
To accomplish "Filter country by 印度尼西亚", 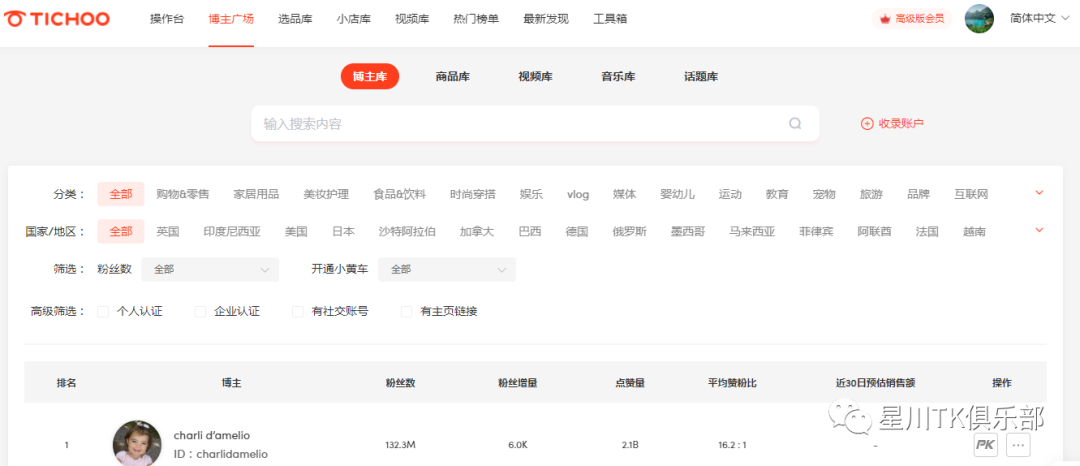I will pos(232,231).
